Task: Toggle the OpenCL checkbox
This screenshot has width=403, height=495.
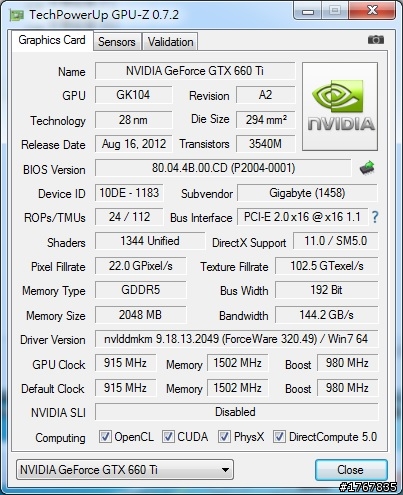Action: pyautogui.click(x=105, y=436)
